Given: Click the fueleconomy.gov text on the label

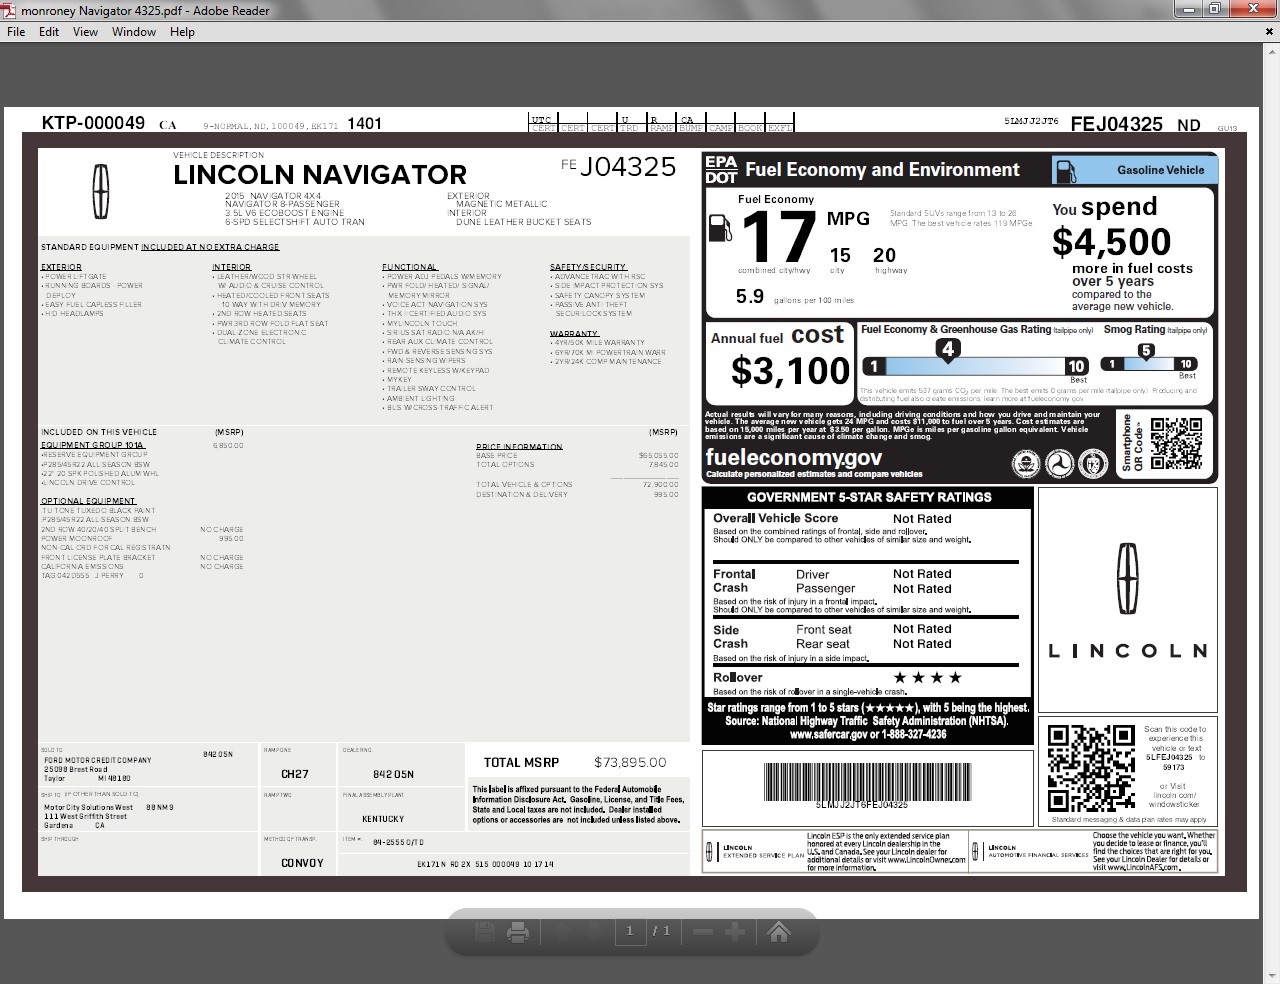Looking at the screenshot, I should point(793,457).
